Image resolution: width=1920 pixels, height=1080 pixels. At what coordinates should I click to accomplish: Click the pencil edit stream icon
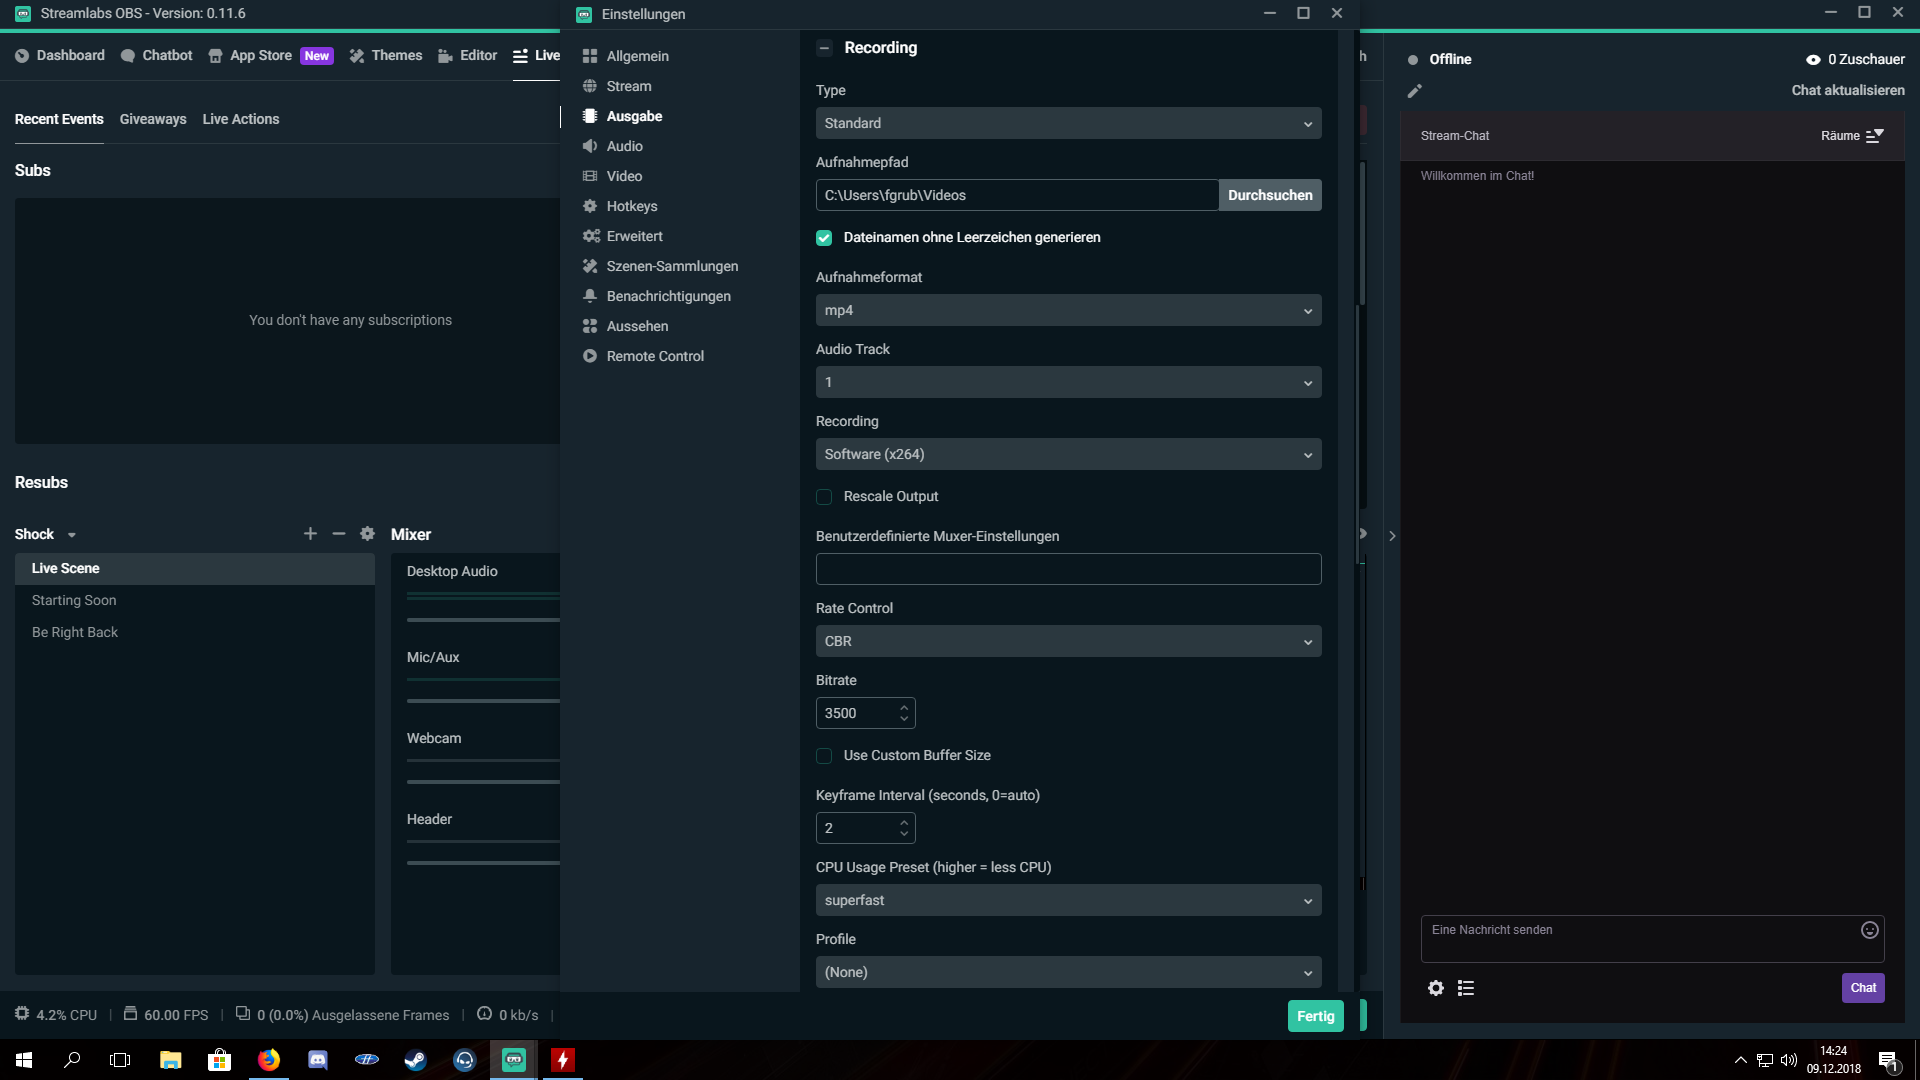(x=1414, y=91)
